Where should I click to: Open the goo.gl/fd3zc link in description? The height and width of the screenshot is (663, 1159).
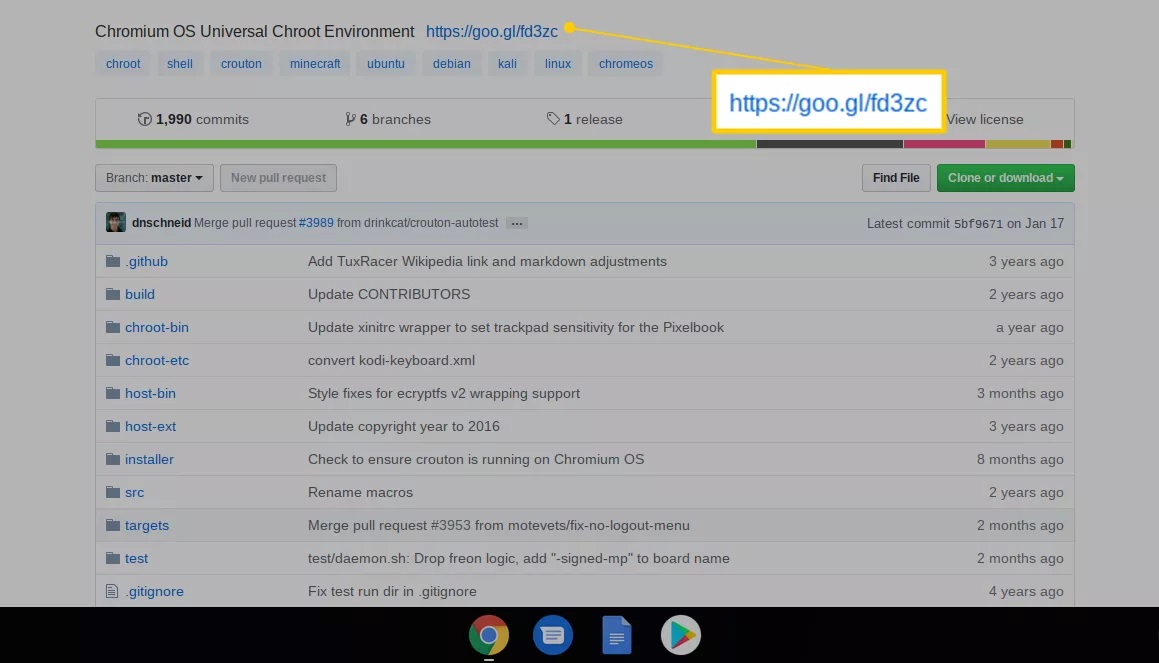click(491, 32)
